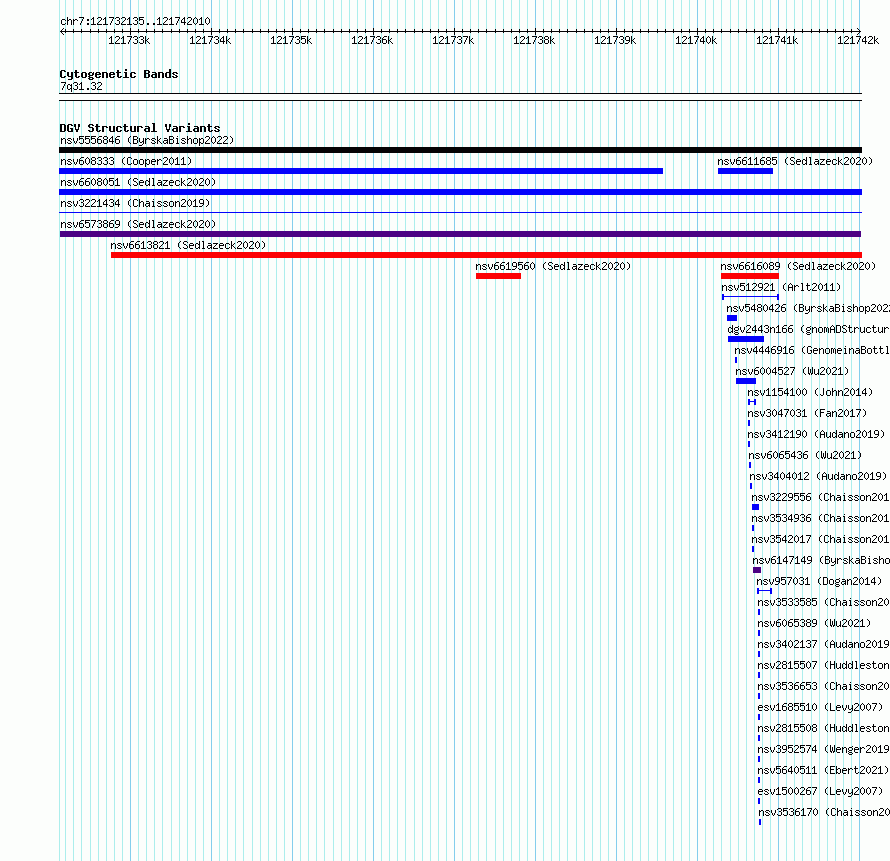Open variant nsv3404012 (Audano2019) label
Image resolution: width=890 pixels, height=861 pixels.
(818, 476)
